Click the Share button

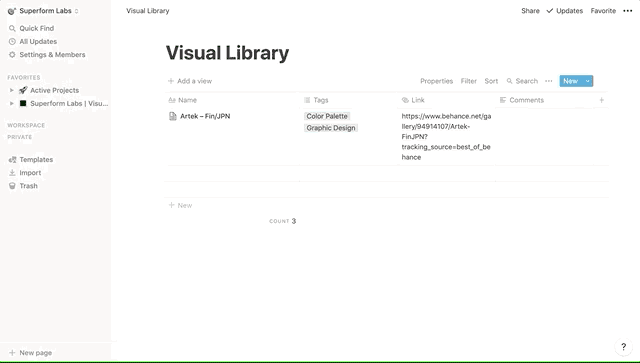[x=530, y=11]
